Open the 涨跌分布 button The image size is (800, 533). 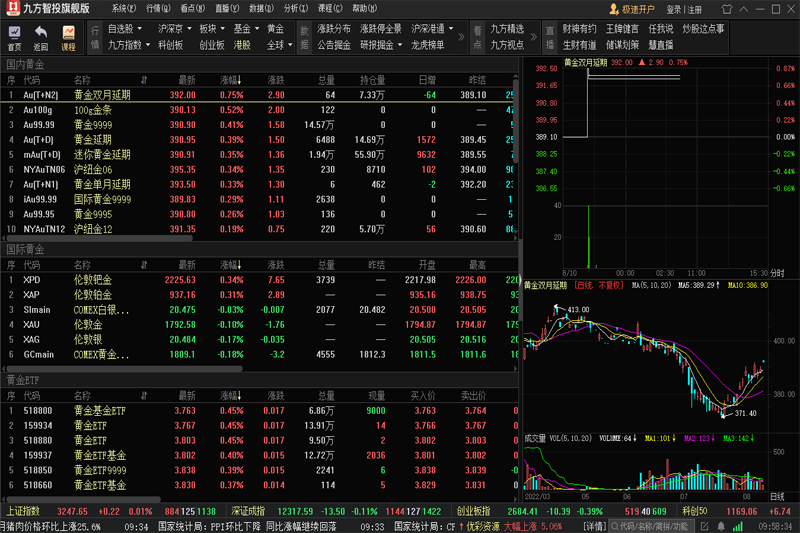point(333,29)
